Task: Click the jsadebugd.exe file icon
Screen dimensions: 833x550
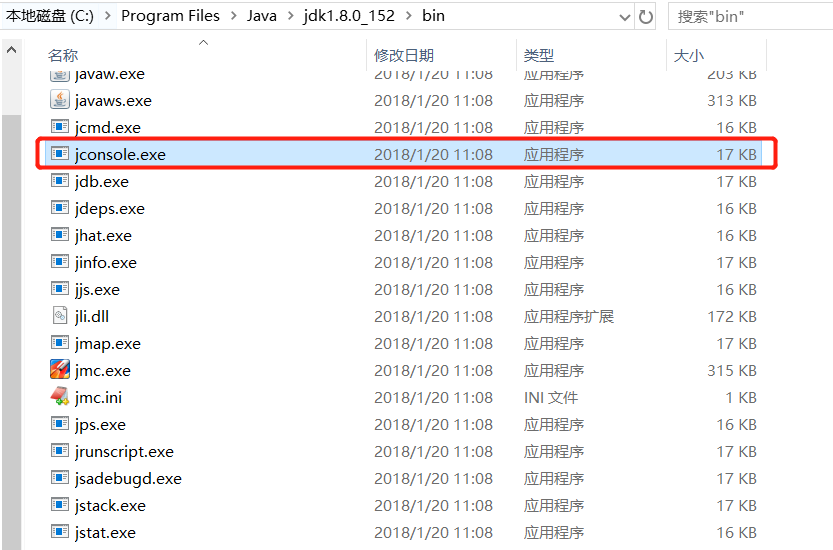Action: coord(60,477)
